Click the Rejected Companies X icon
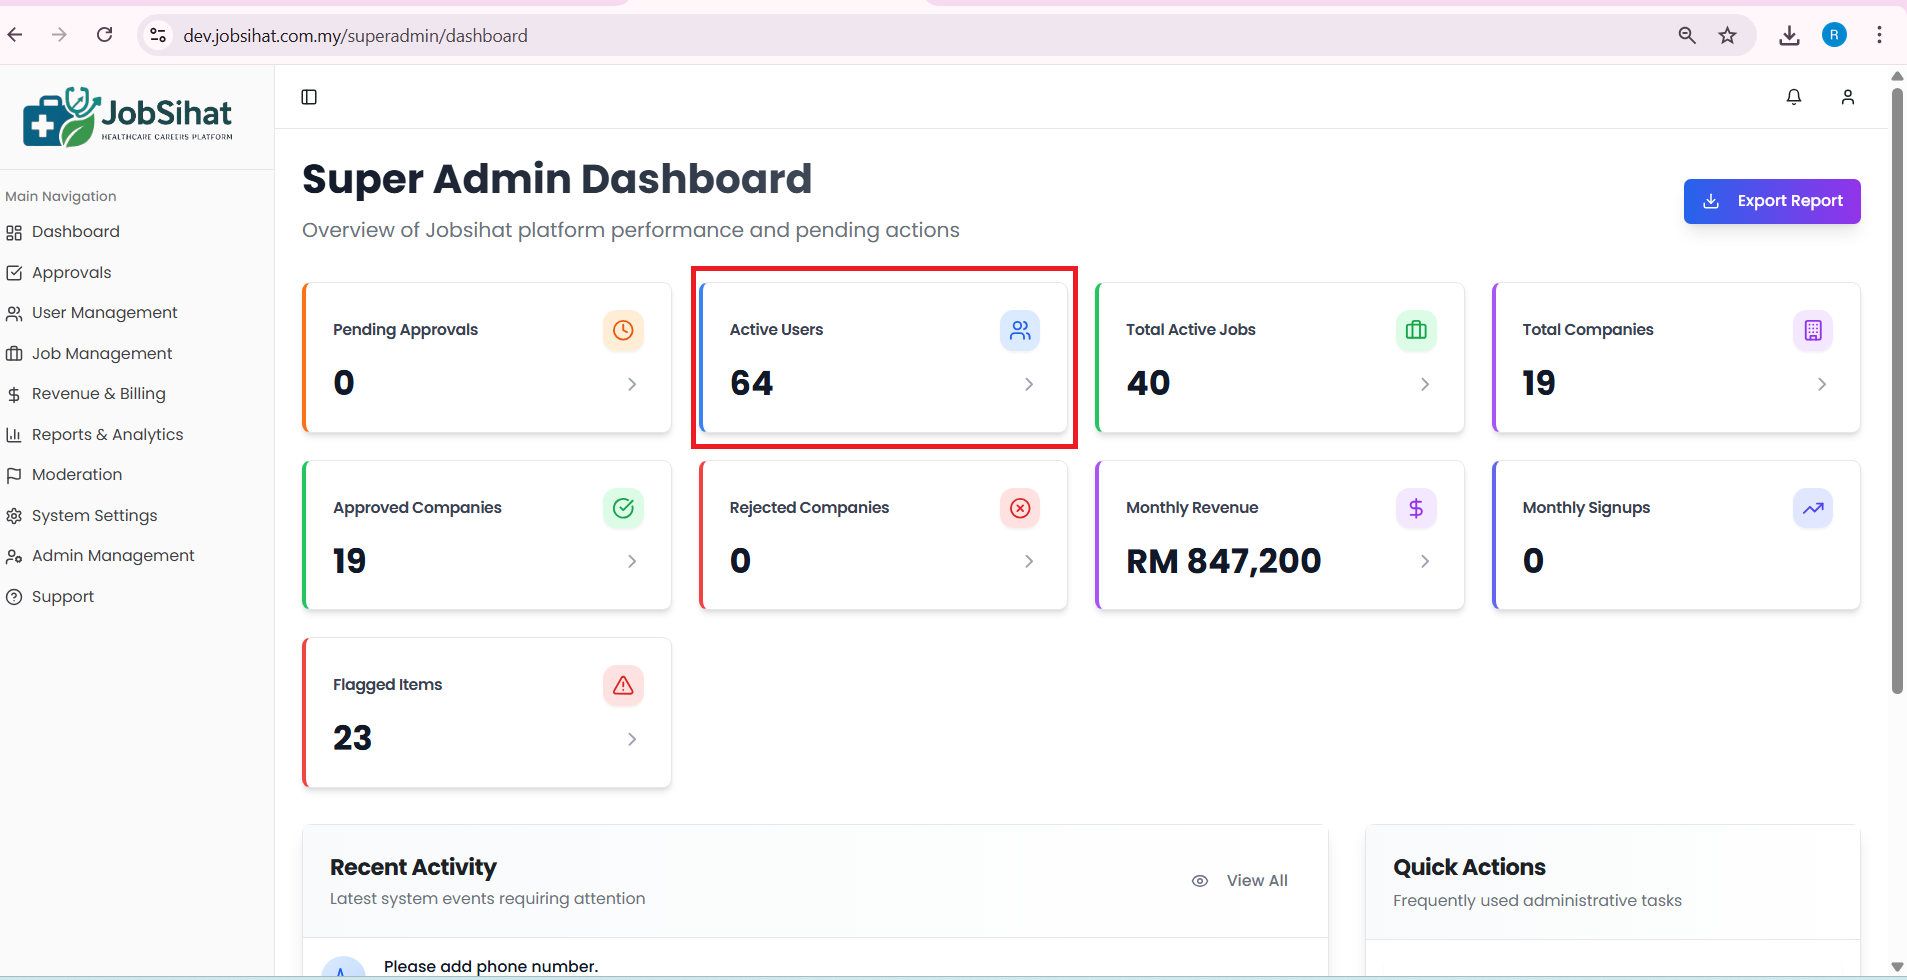 click(1019, 508)
